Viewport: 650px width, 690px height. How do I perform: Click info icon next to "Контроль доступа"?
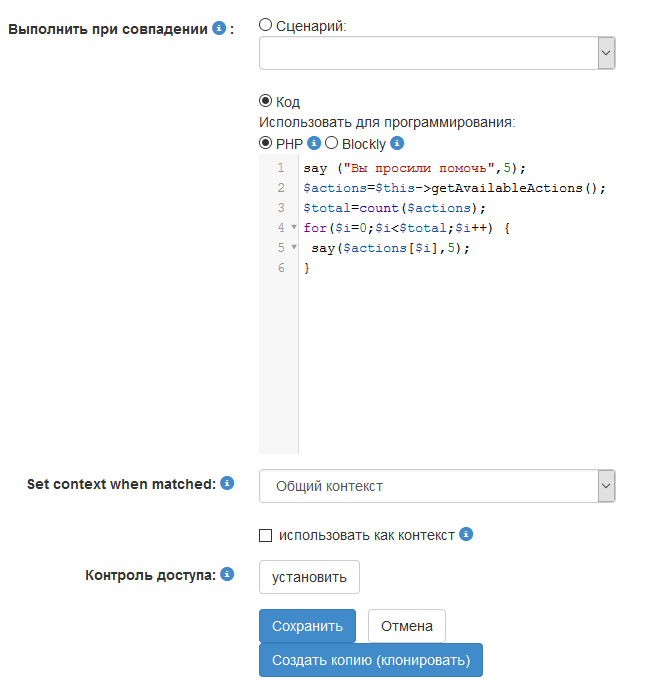(227, 574)
